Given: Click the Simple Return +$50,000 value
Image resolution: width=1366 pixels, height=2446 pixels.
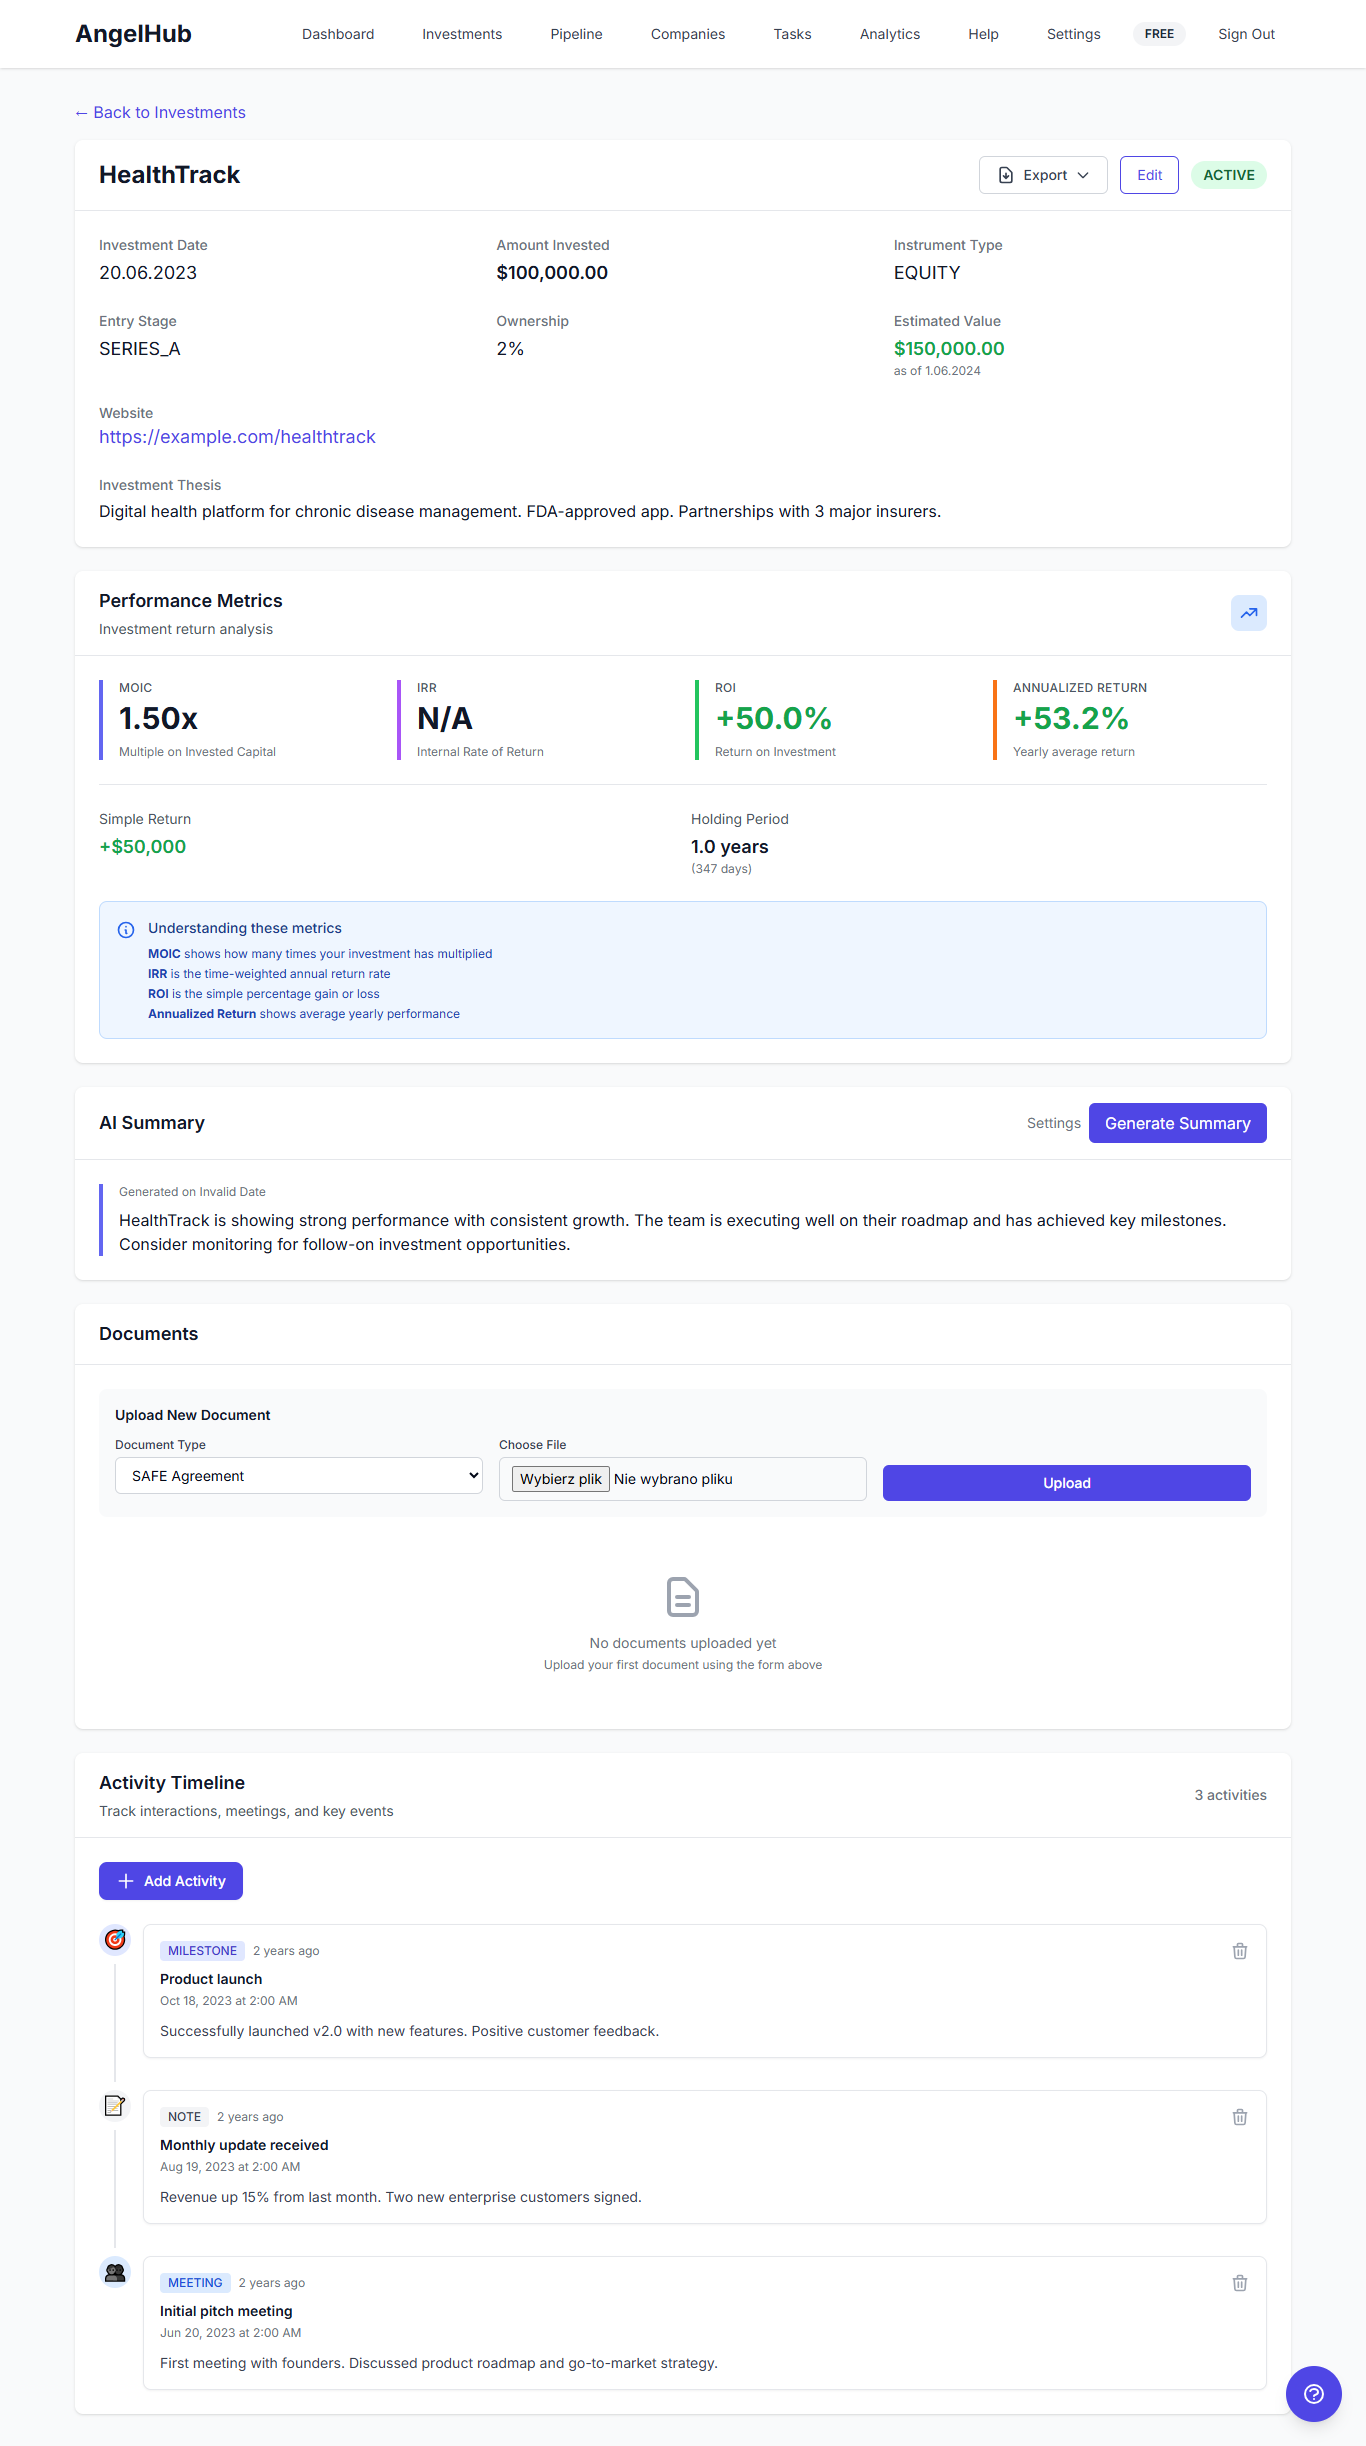Looking at the screenshot, I should click(x=142, y=847).
